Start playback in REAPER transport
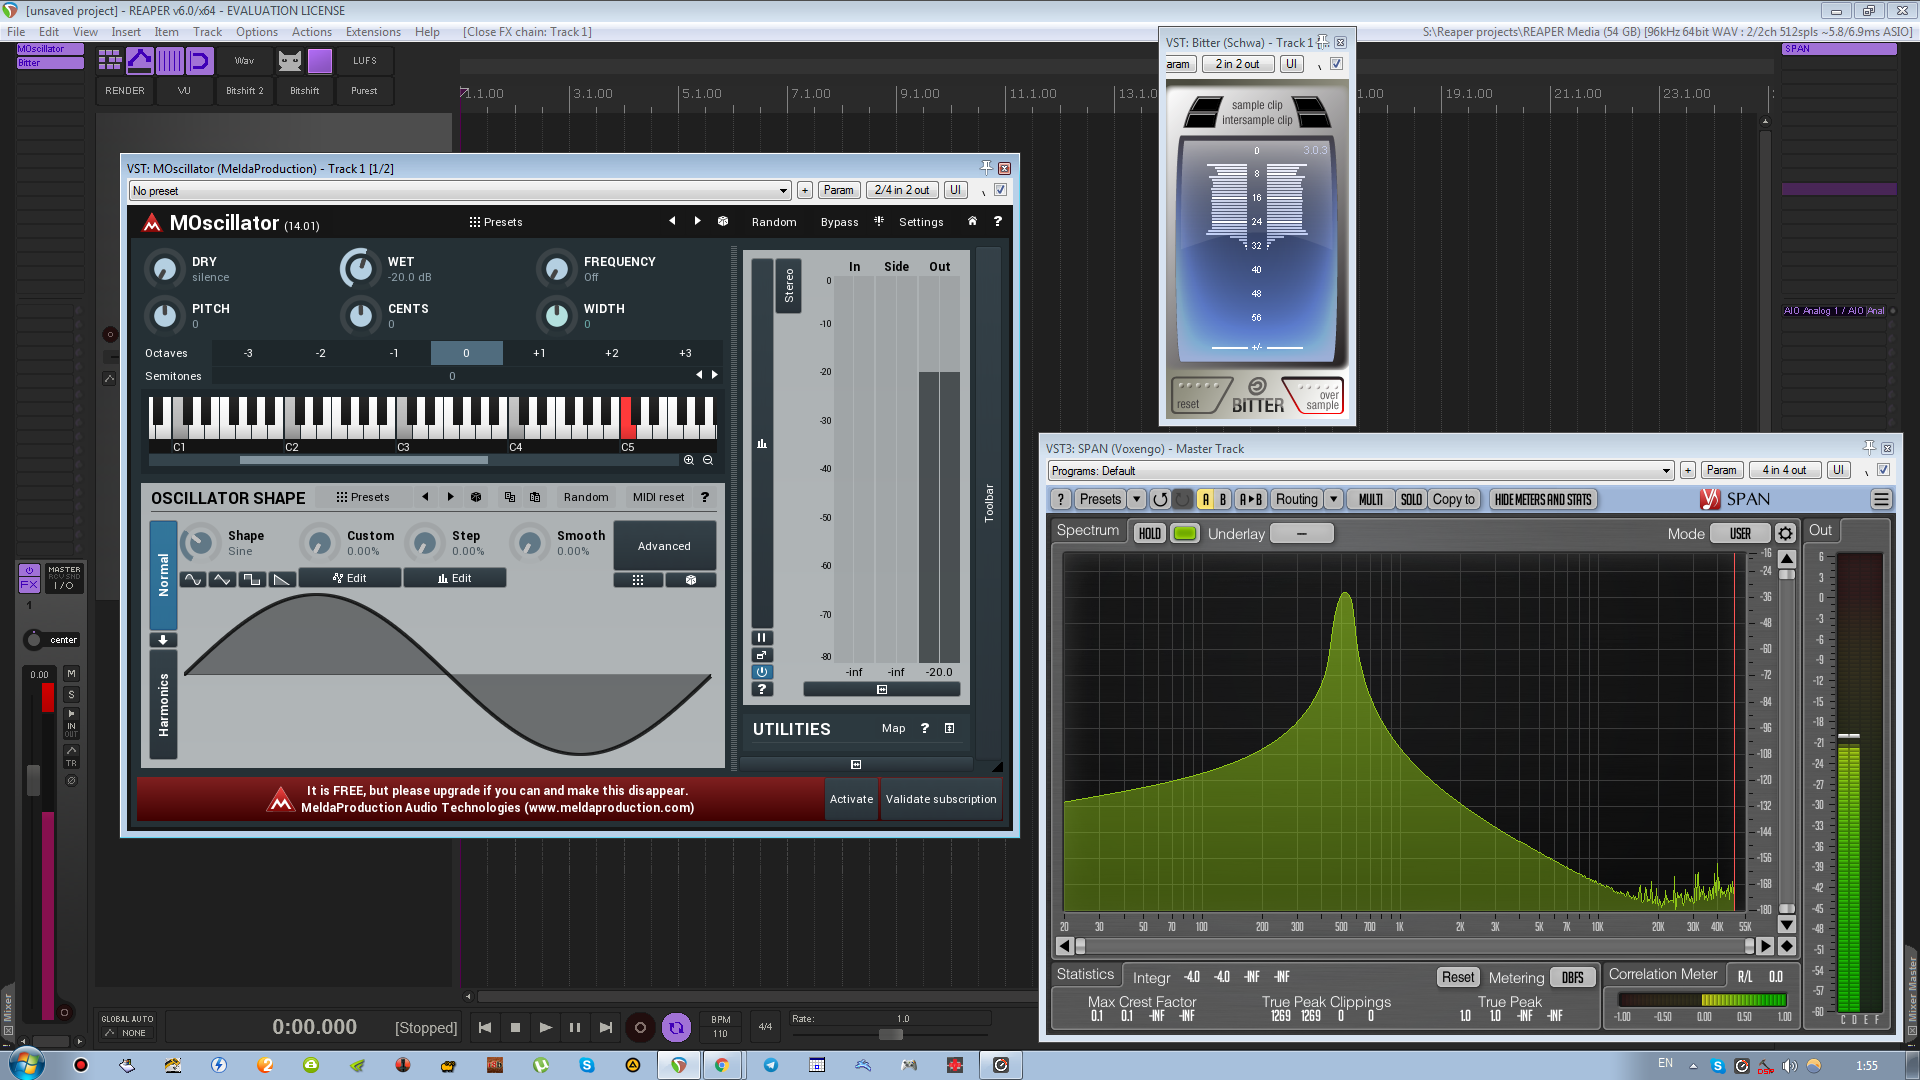The image size is (1920, 1080). (545, 1027)
